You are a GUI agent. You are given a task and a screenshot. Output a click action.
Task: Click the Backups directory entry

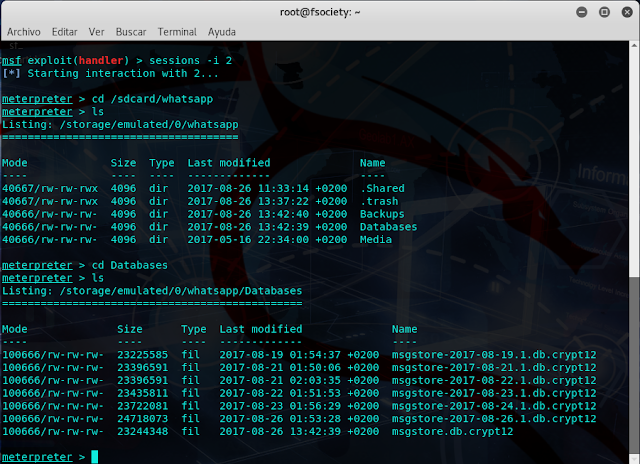[382, 214]
